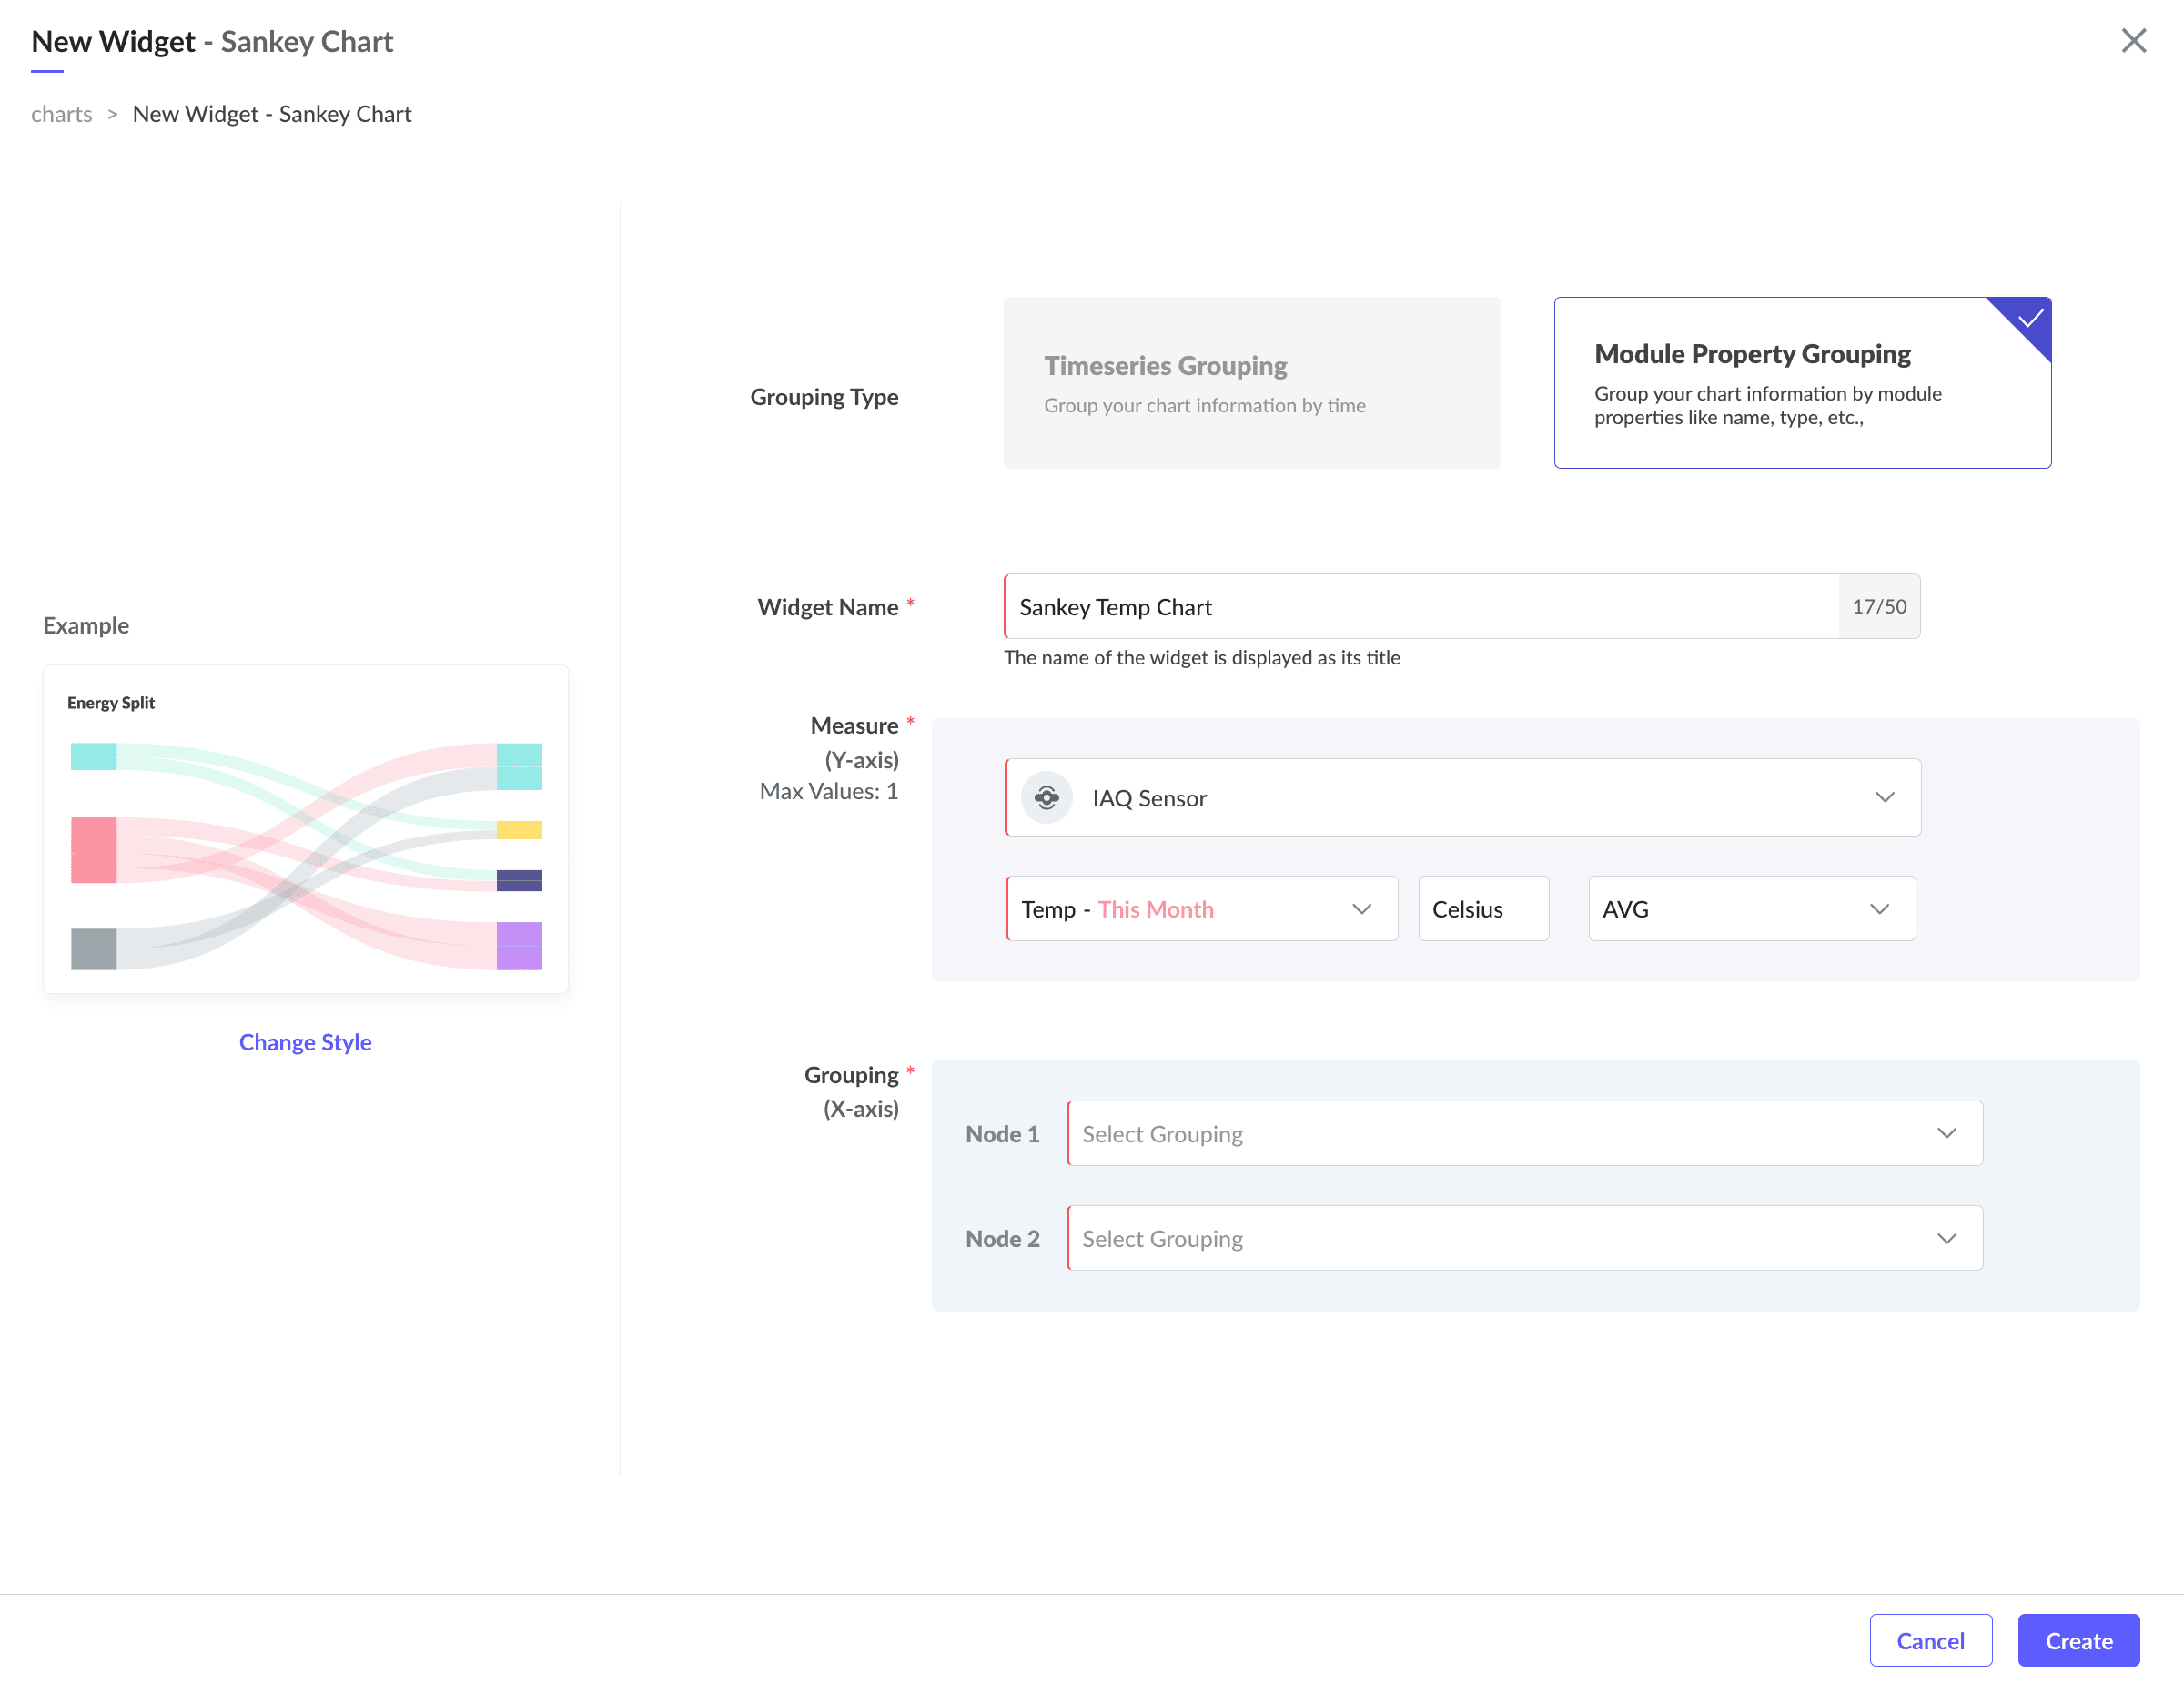Select Timeseries Grouping option

point(1251,382)
